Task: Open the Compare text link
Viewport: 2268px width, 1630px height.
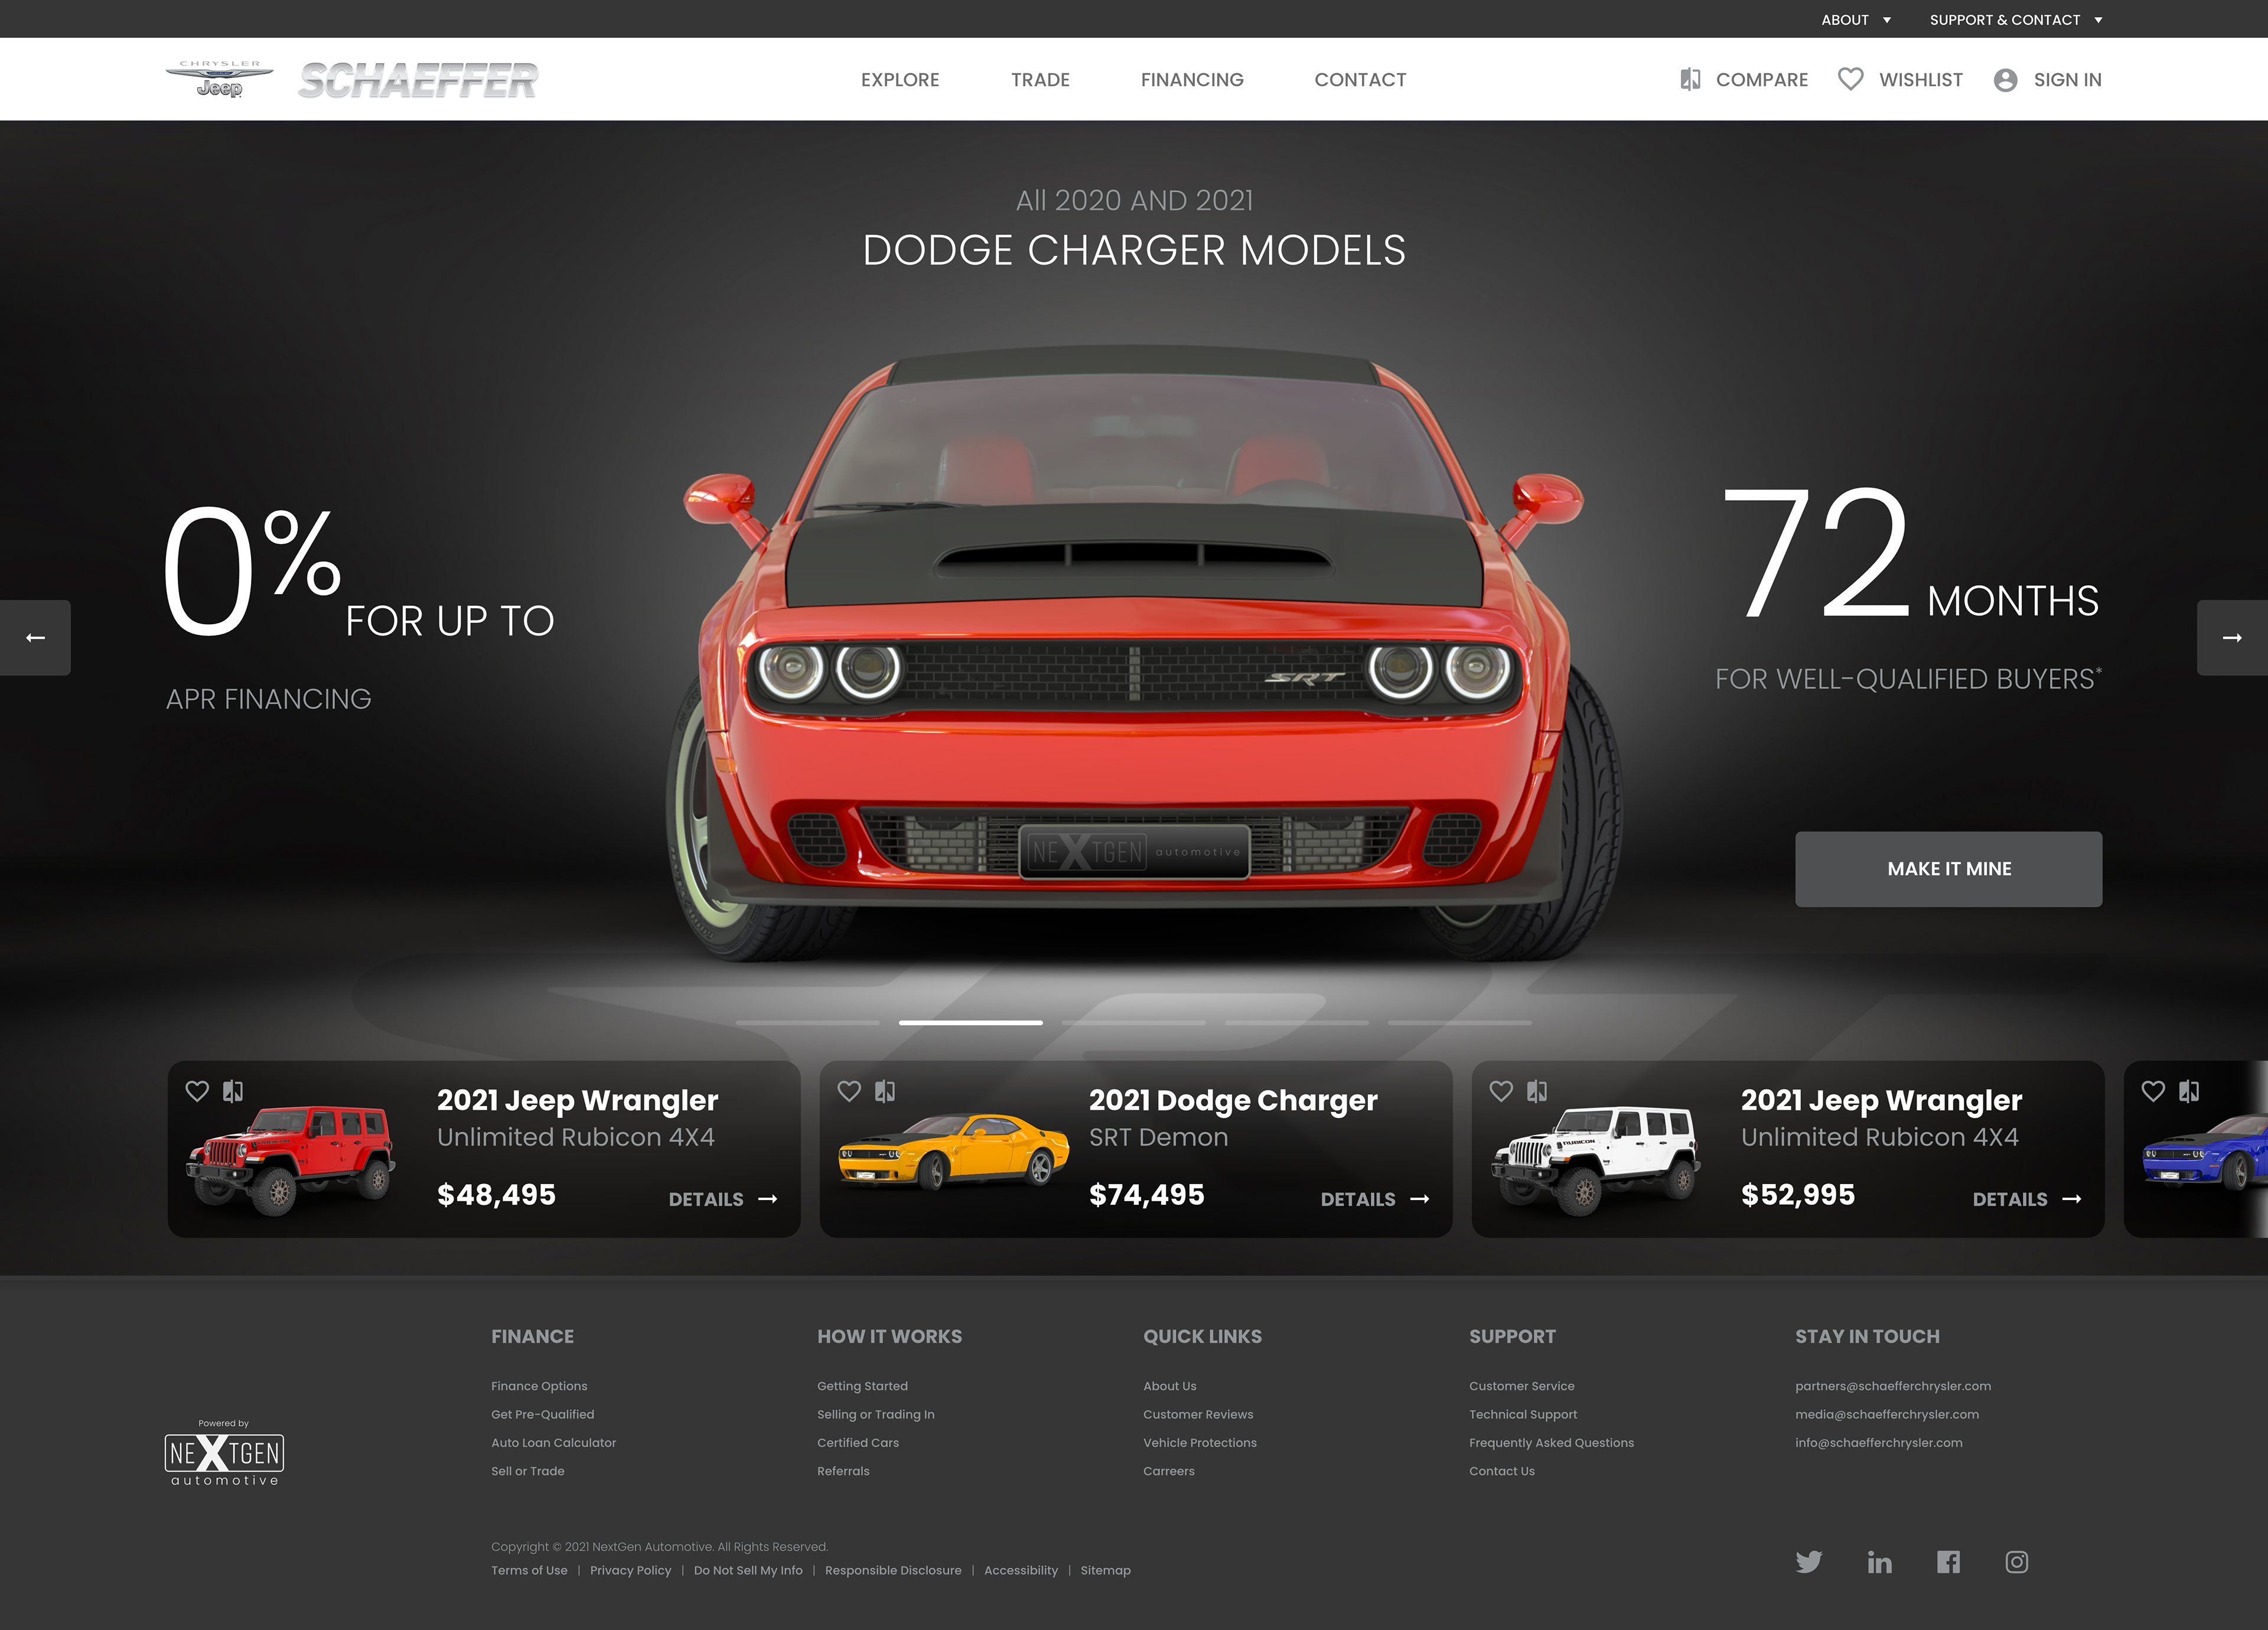Action: (x=1762, y=80)
